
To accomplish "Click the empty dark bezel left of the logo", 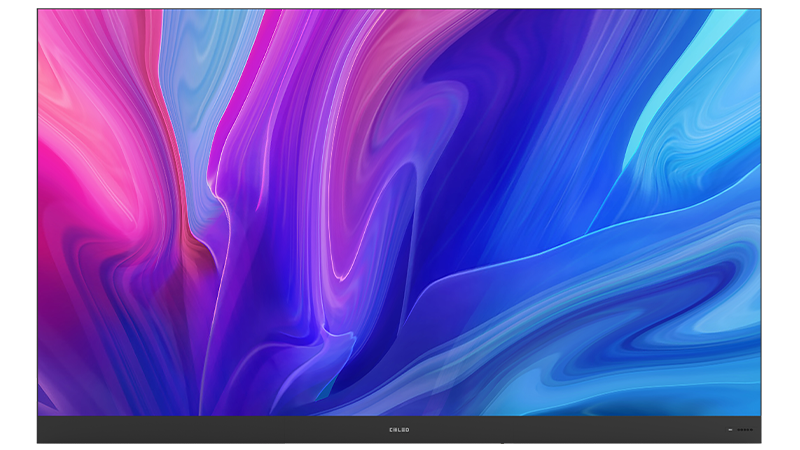I will tap(200, 430).
